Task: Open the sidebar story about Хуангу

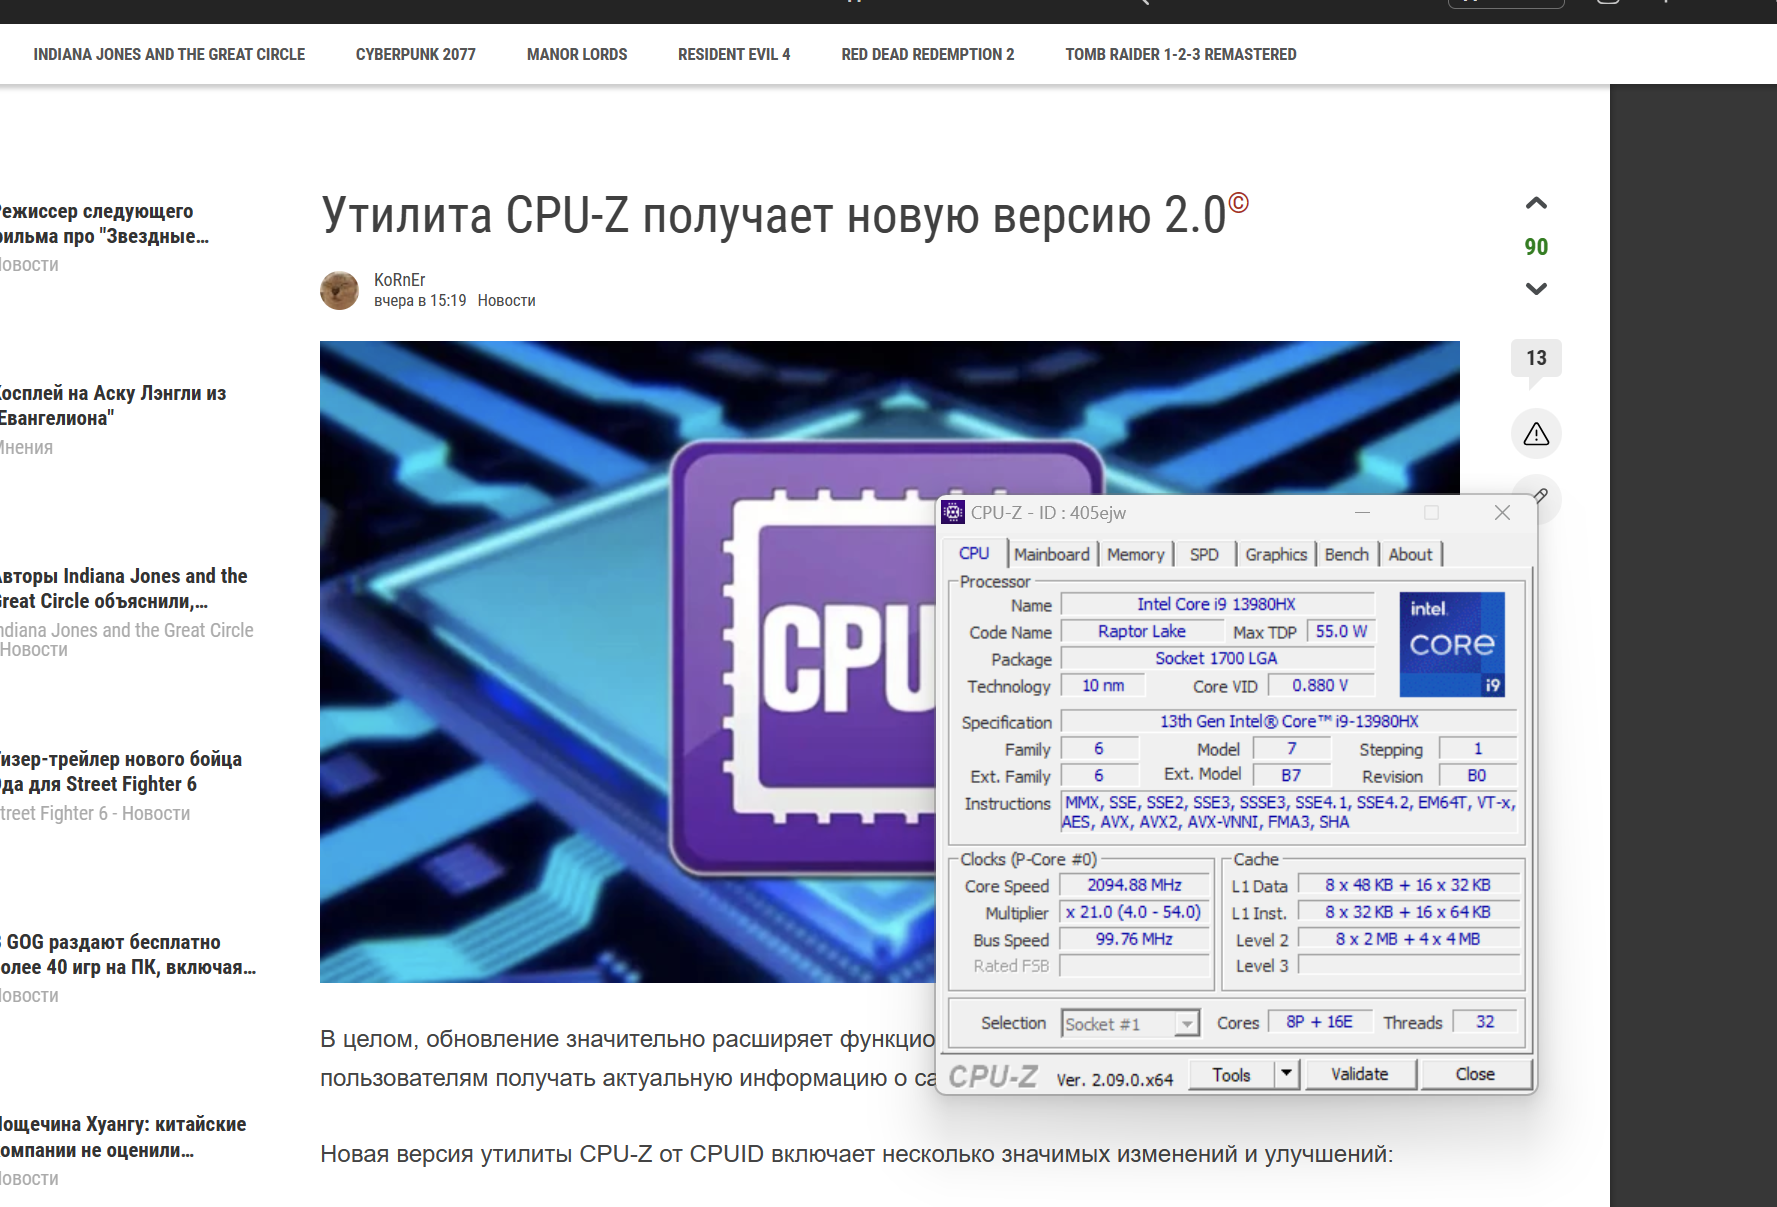Action: point(123,1137)
